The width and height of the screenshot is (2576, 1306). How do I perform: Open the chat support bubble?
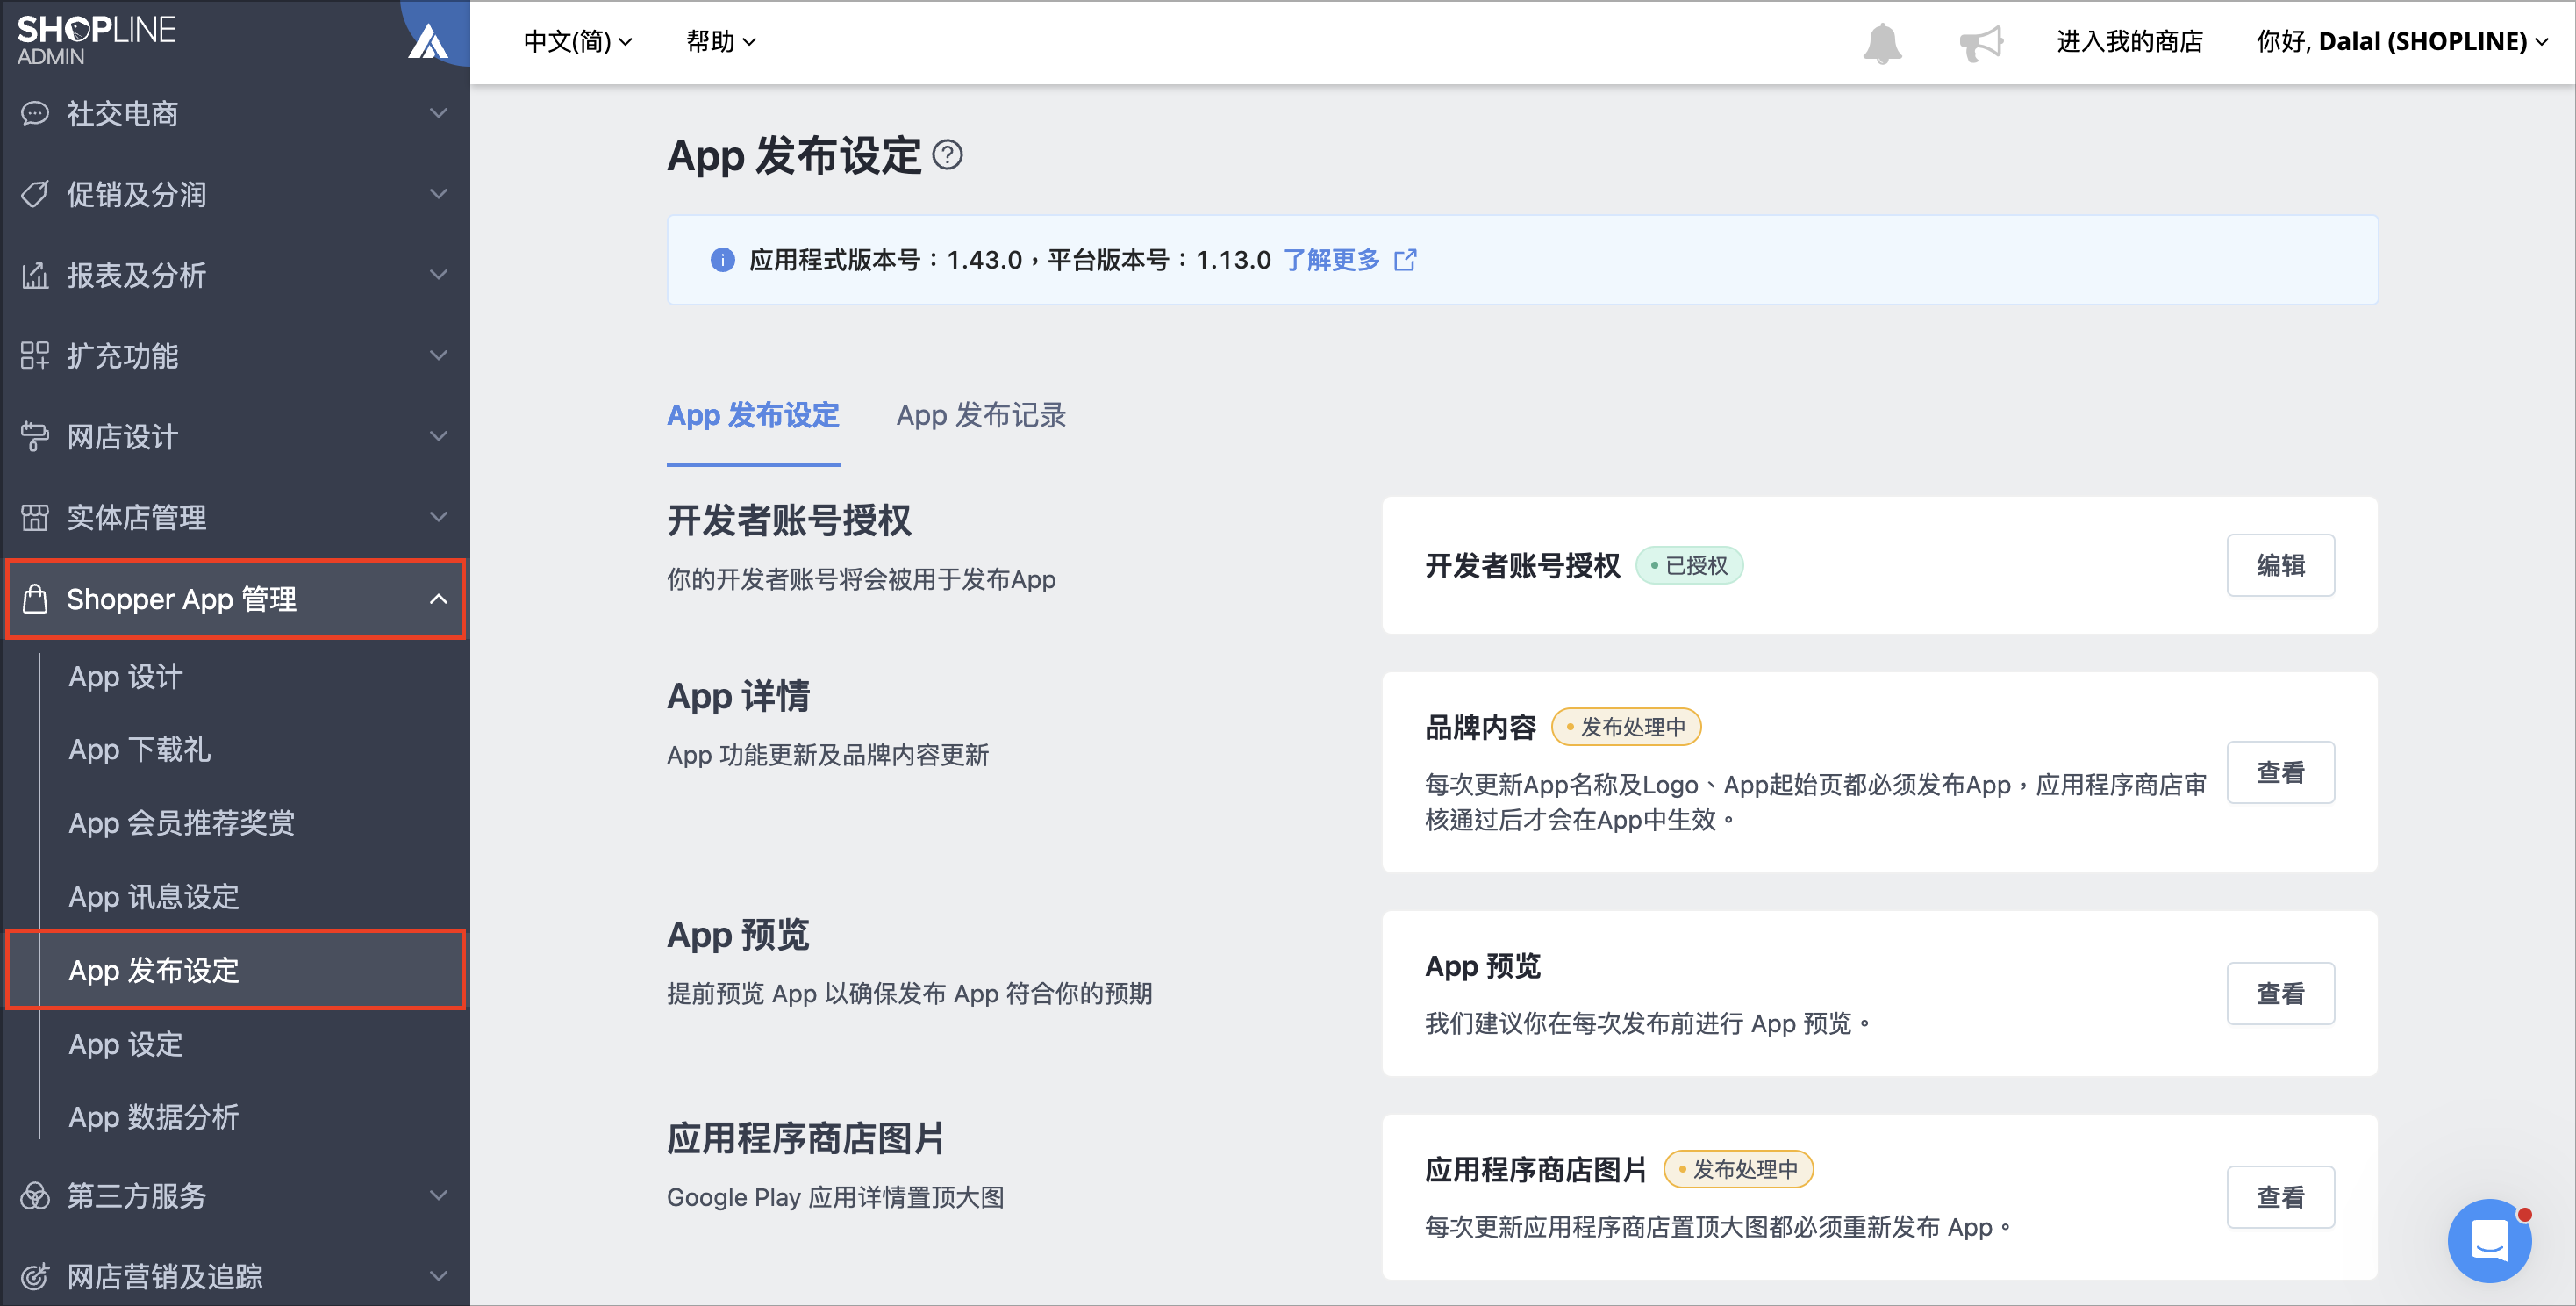(x=2489, y=1240)
